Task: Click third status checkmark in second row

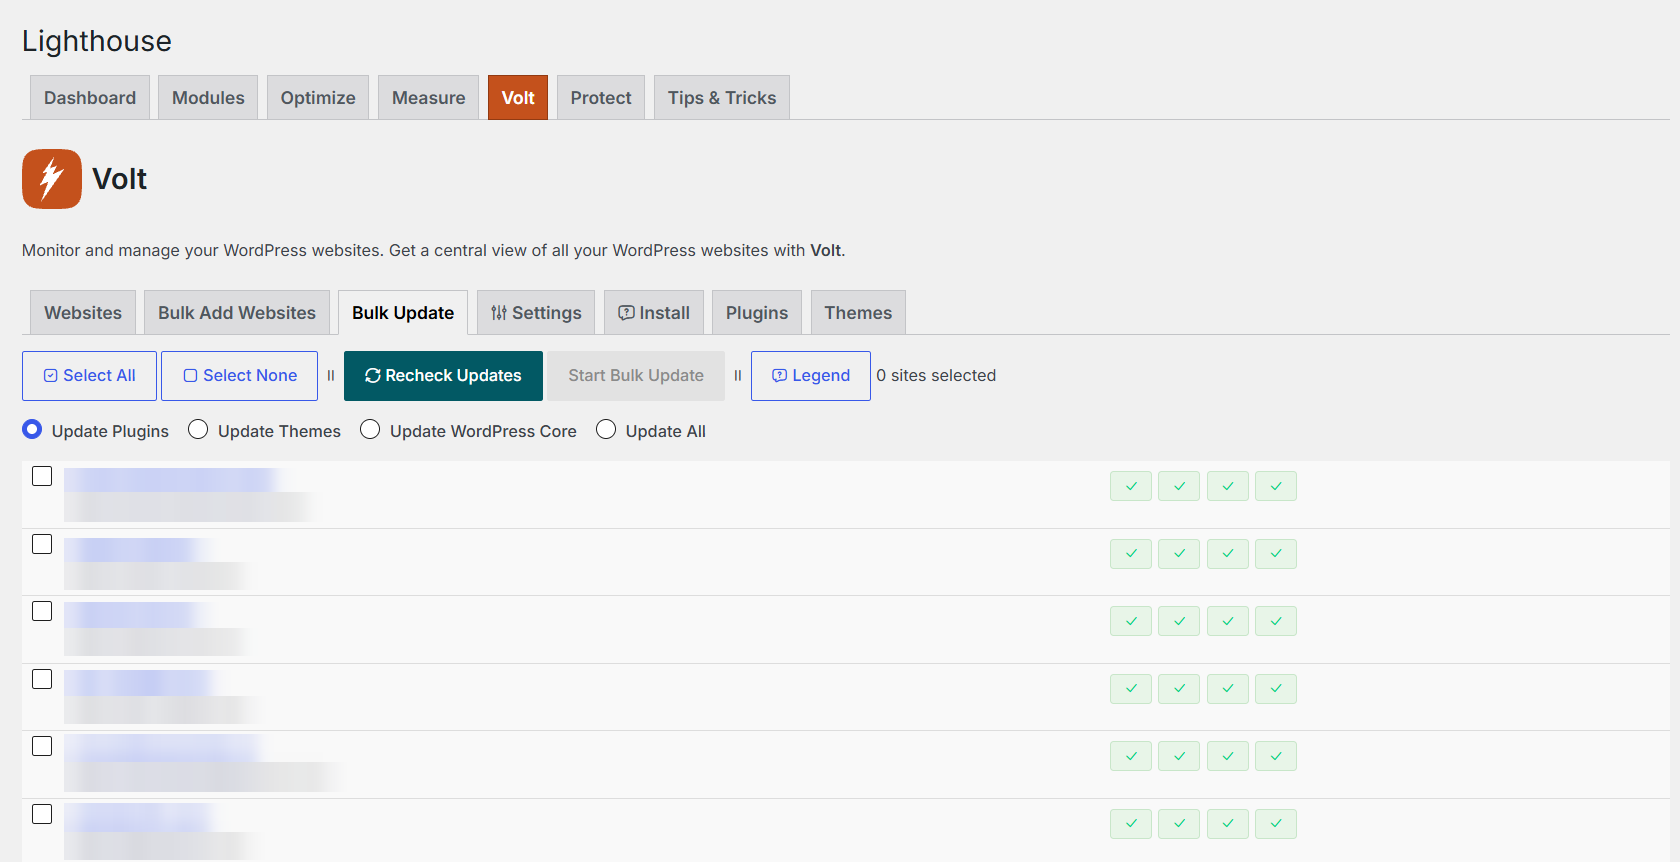Action: 1228,554
